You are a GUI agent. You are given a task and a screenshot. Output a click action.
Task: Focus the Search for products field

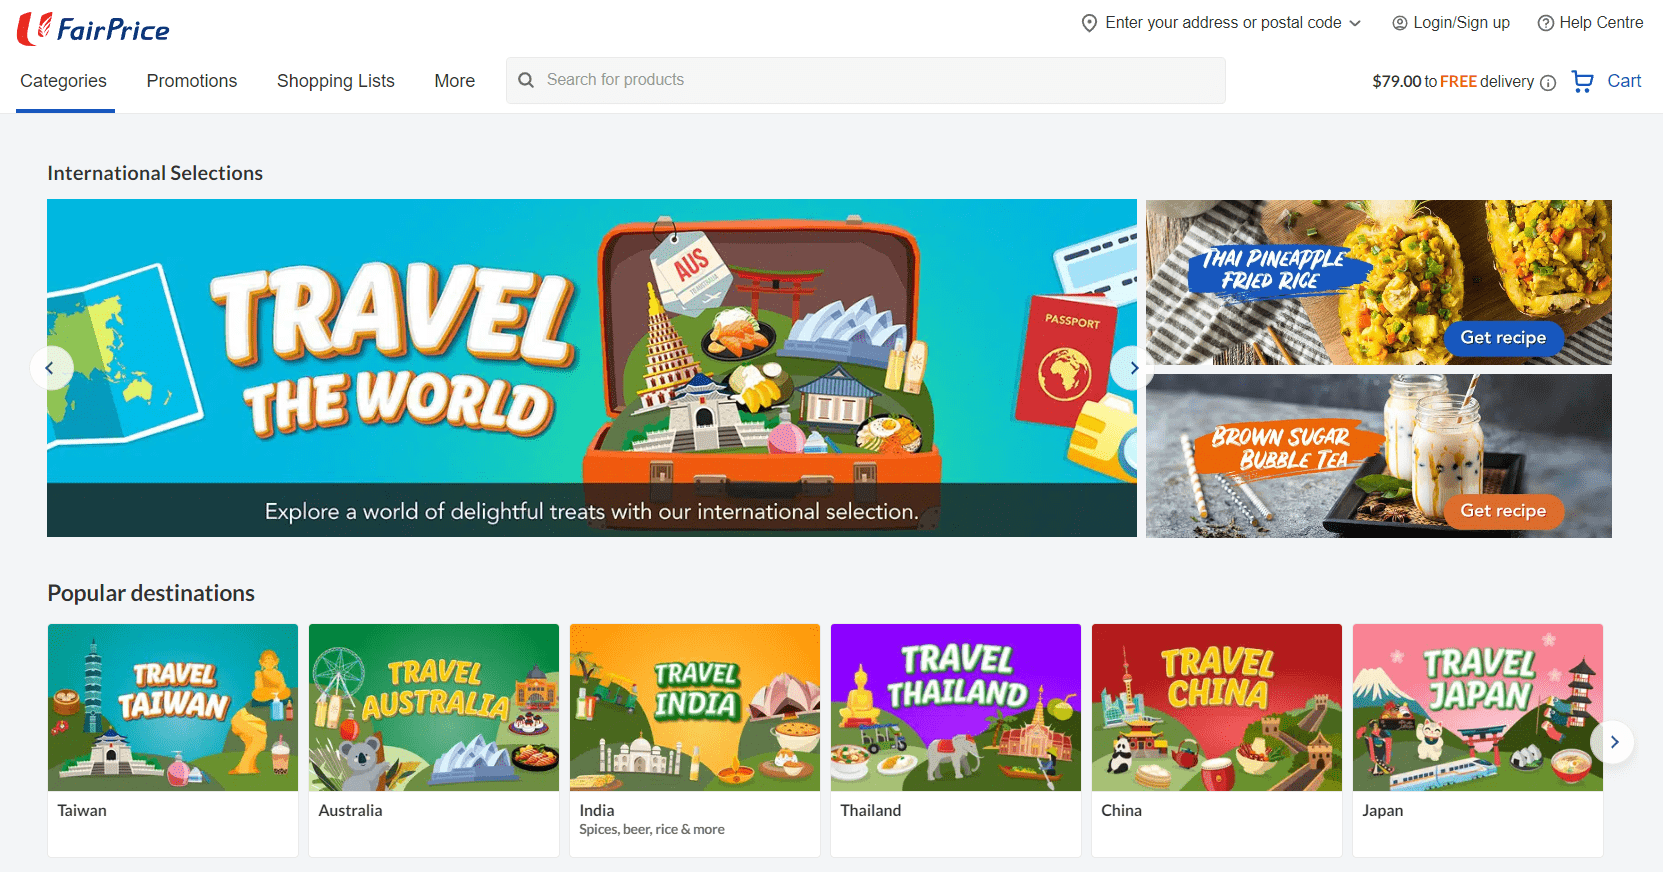[880, 80]
